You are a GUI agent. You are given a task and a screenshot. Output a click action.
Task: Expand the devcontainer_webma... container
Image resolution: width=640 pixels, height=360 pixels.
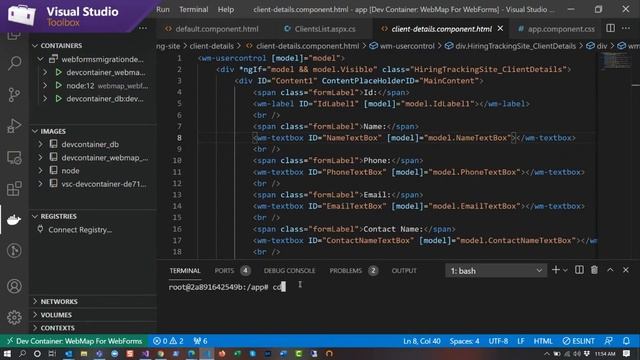coord(45,72)
